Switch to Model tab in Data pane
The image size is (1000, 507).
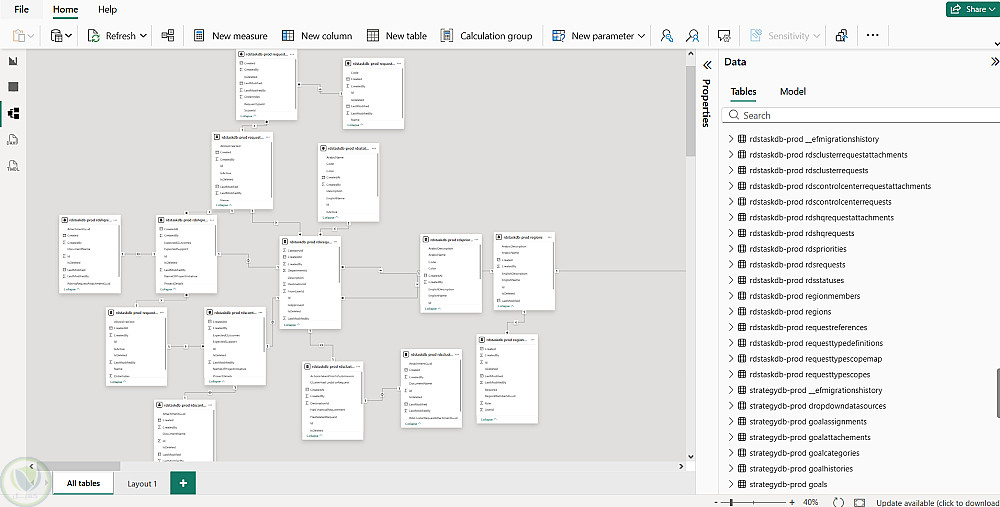click(x=793, y=91)
